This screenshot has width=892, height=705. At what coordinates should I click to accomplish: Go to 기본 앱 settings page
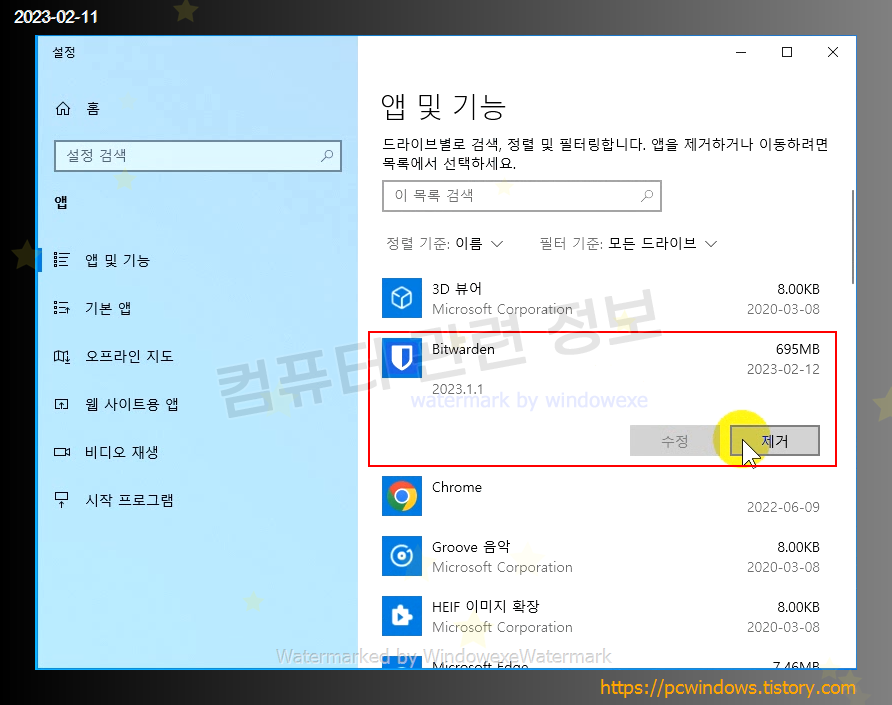(x=108, y=308)
